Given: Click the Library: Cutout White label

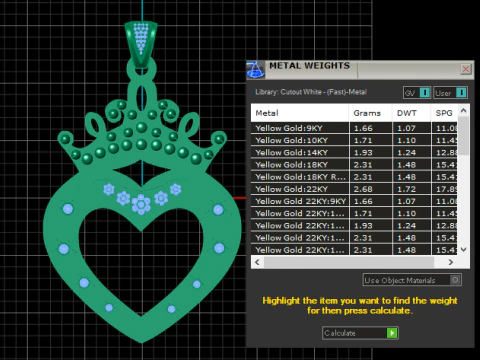Looking at the screenshot, I should click(311, 92).
